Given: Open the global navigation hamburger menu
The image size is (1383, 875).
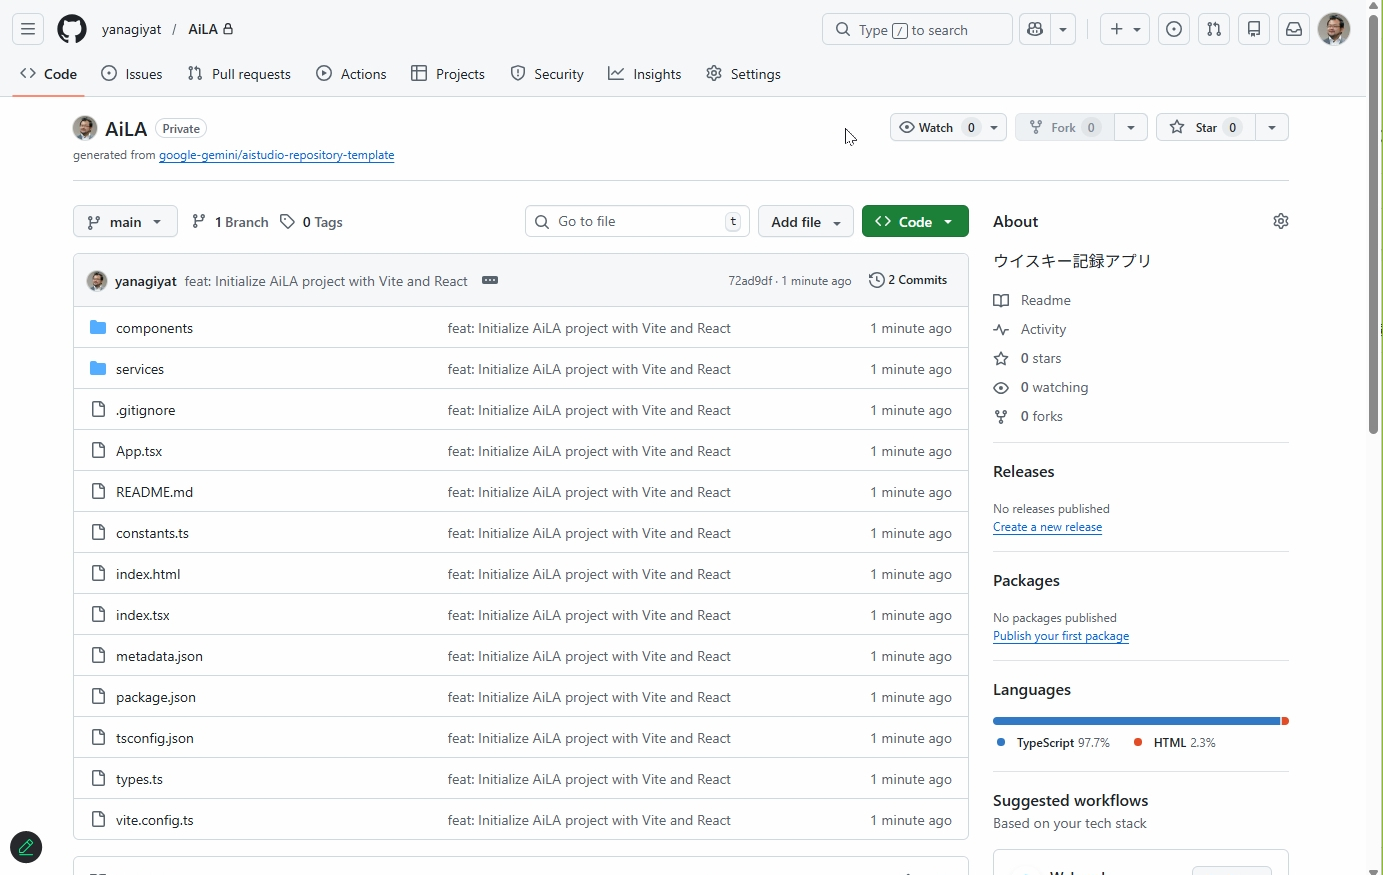Looking at the screenshot, I should click(x=27, y=29).
